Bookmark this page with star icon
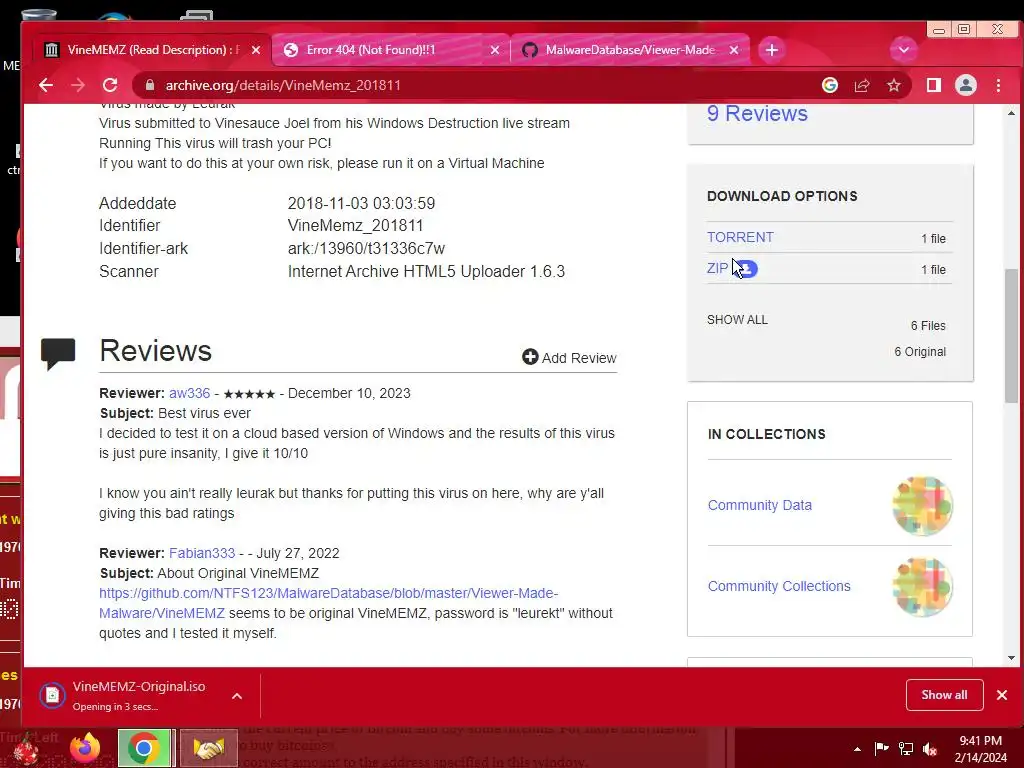 tap(893, 85)
